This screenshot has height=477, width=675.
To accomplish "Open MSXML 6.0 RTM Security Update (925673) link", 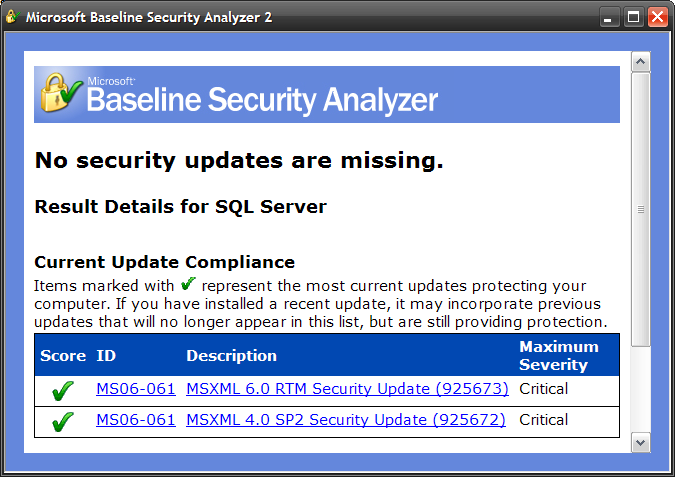I will tap(347, 389).
